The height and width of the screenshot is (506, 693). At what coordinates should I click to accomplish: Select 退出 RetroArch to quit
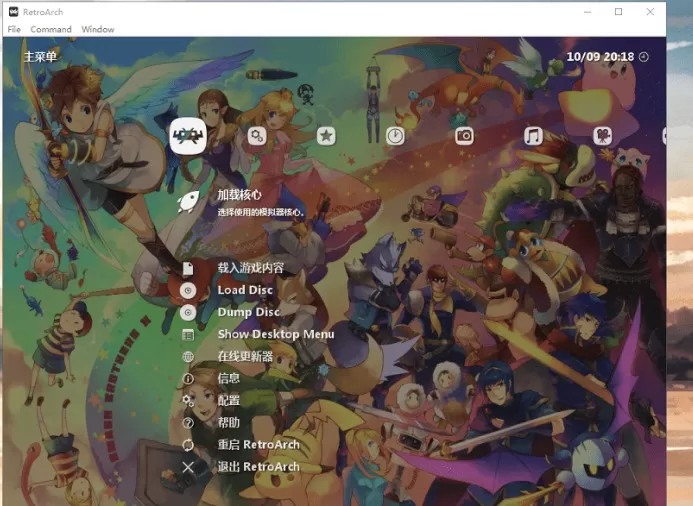(x=258, y=466)
